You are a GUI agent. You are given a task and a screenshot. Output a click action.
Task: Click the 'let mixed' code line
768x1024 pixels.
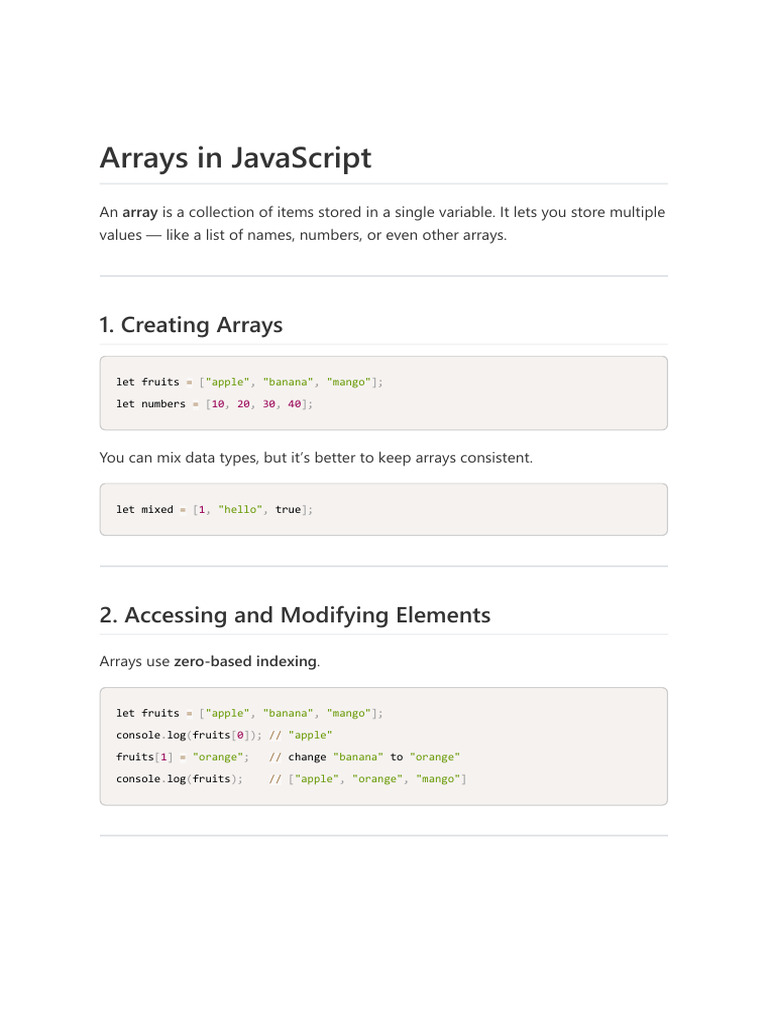214,509
